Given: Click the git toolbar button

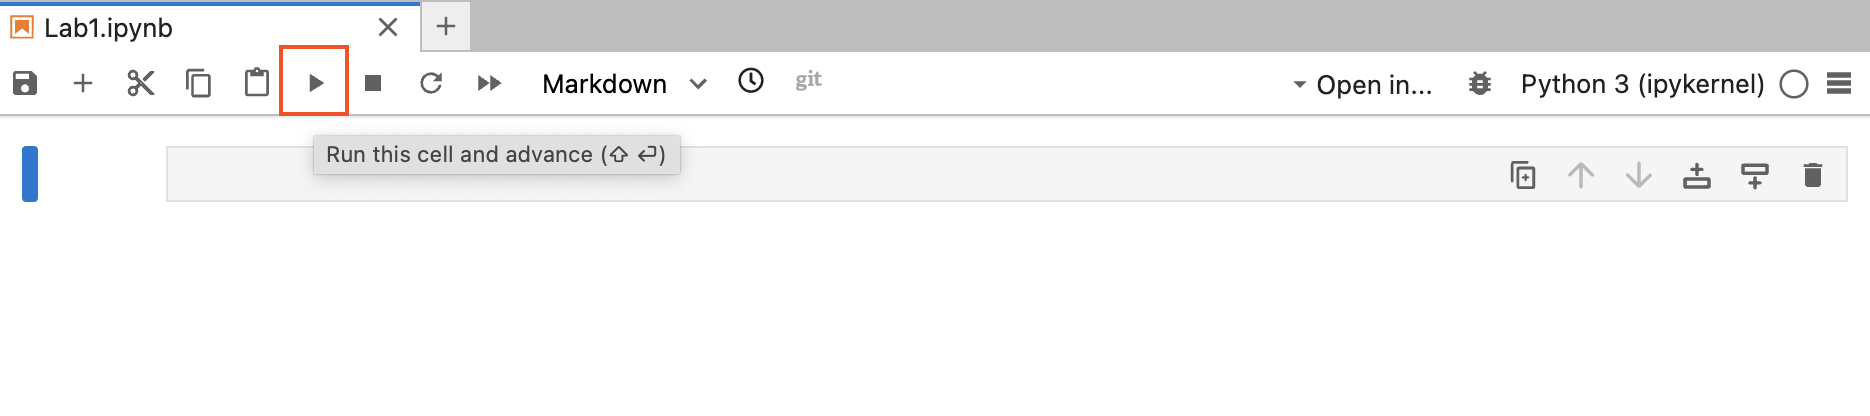Looking at the screenshot, I should tap(808, 80).
